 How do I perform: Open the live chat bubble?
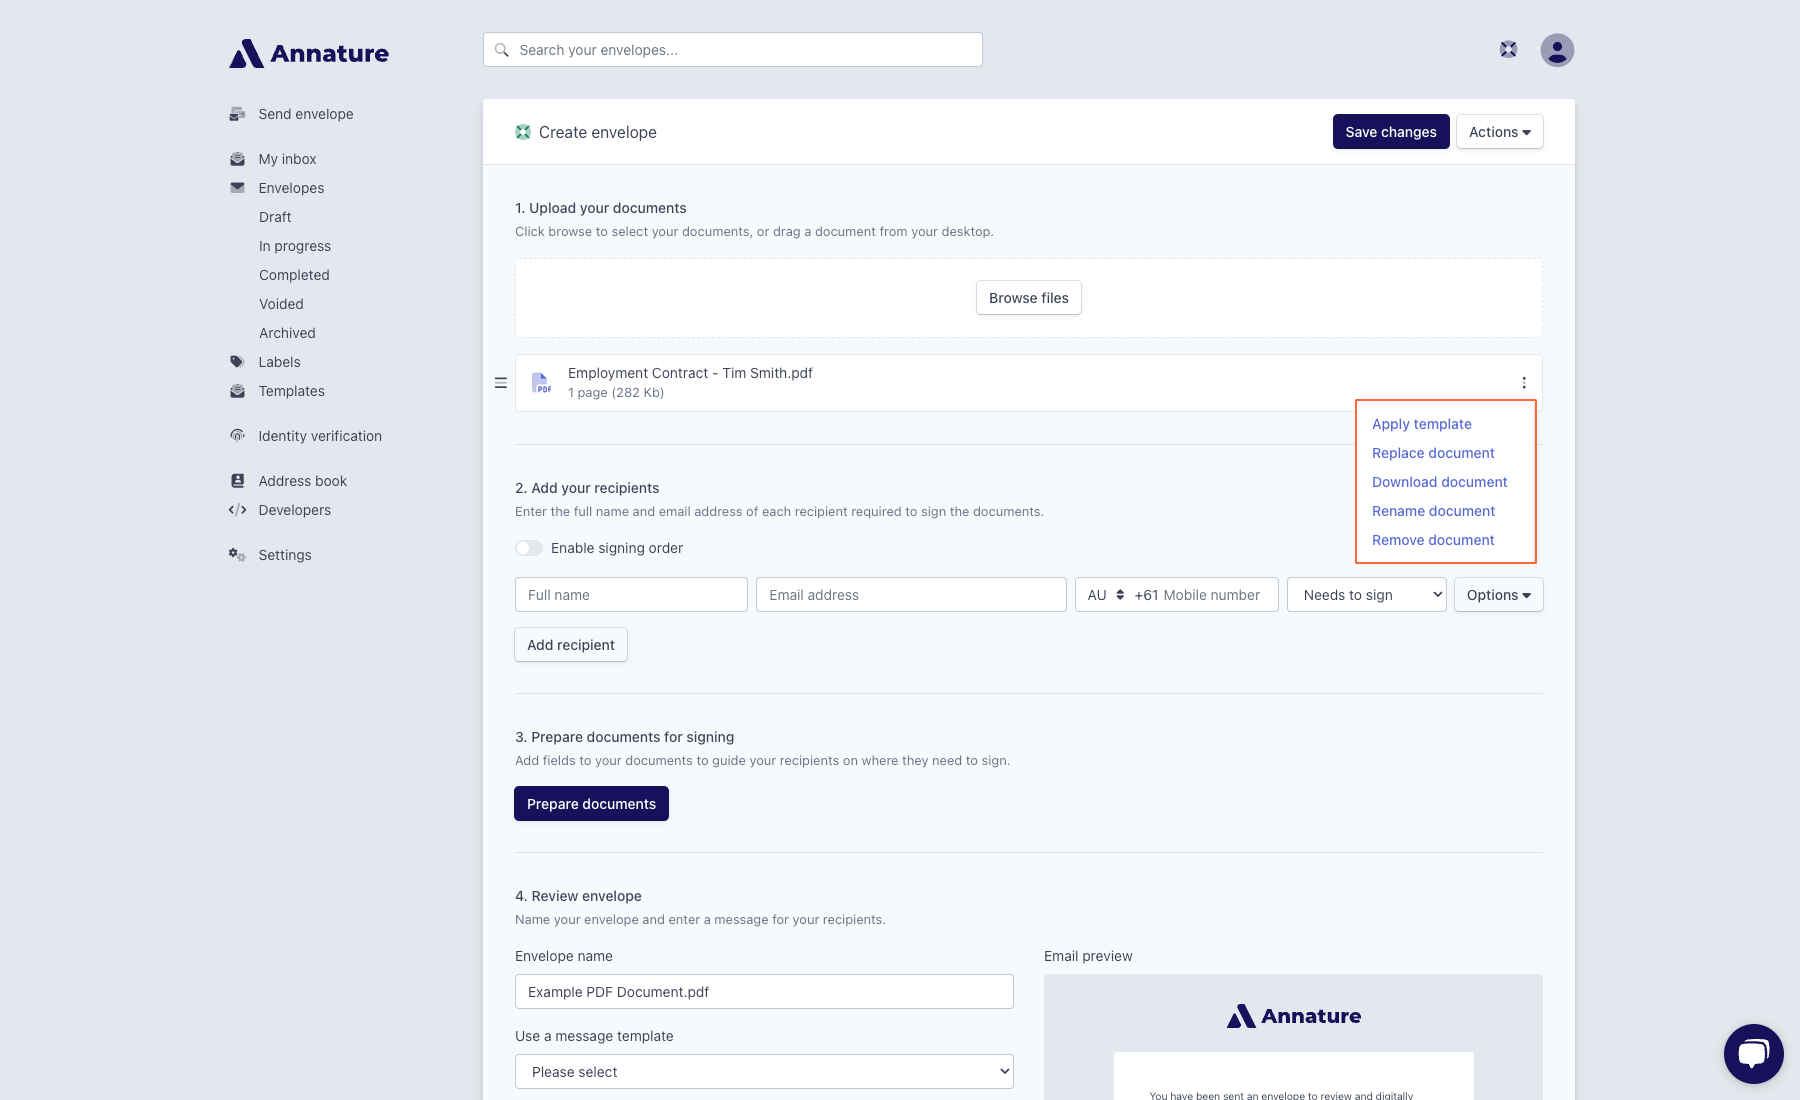pos(1754,1054)
